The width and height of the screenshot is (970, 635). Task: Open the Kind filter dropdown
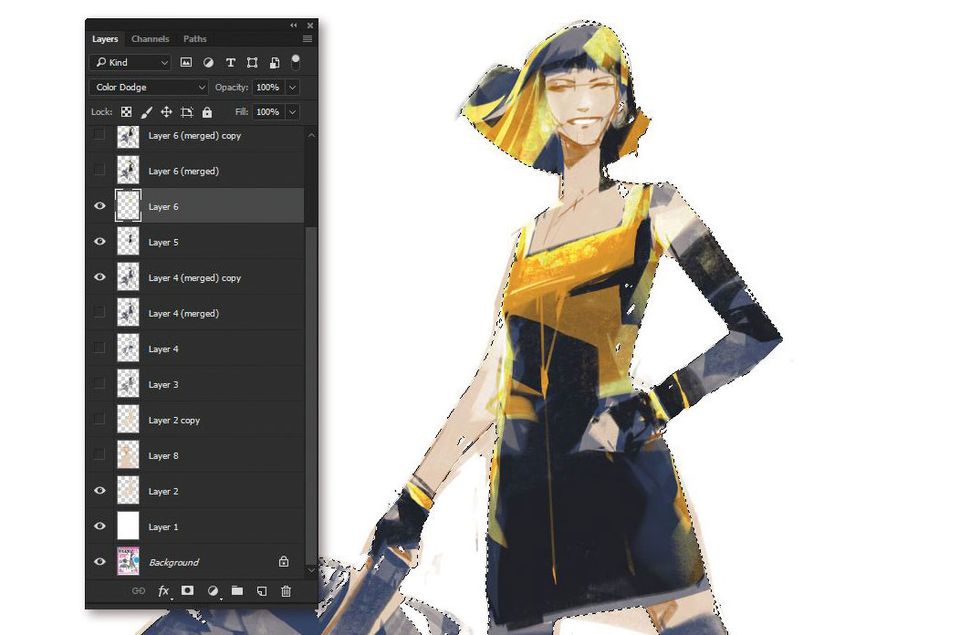click(x=130, y=62)
